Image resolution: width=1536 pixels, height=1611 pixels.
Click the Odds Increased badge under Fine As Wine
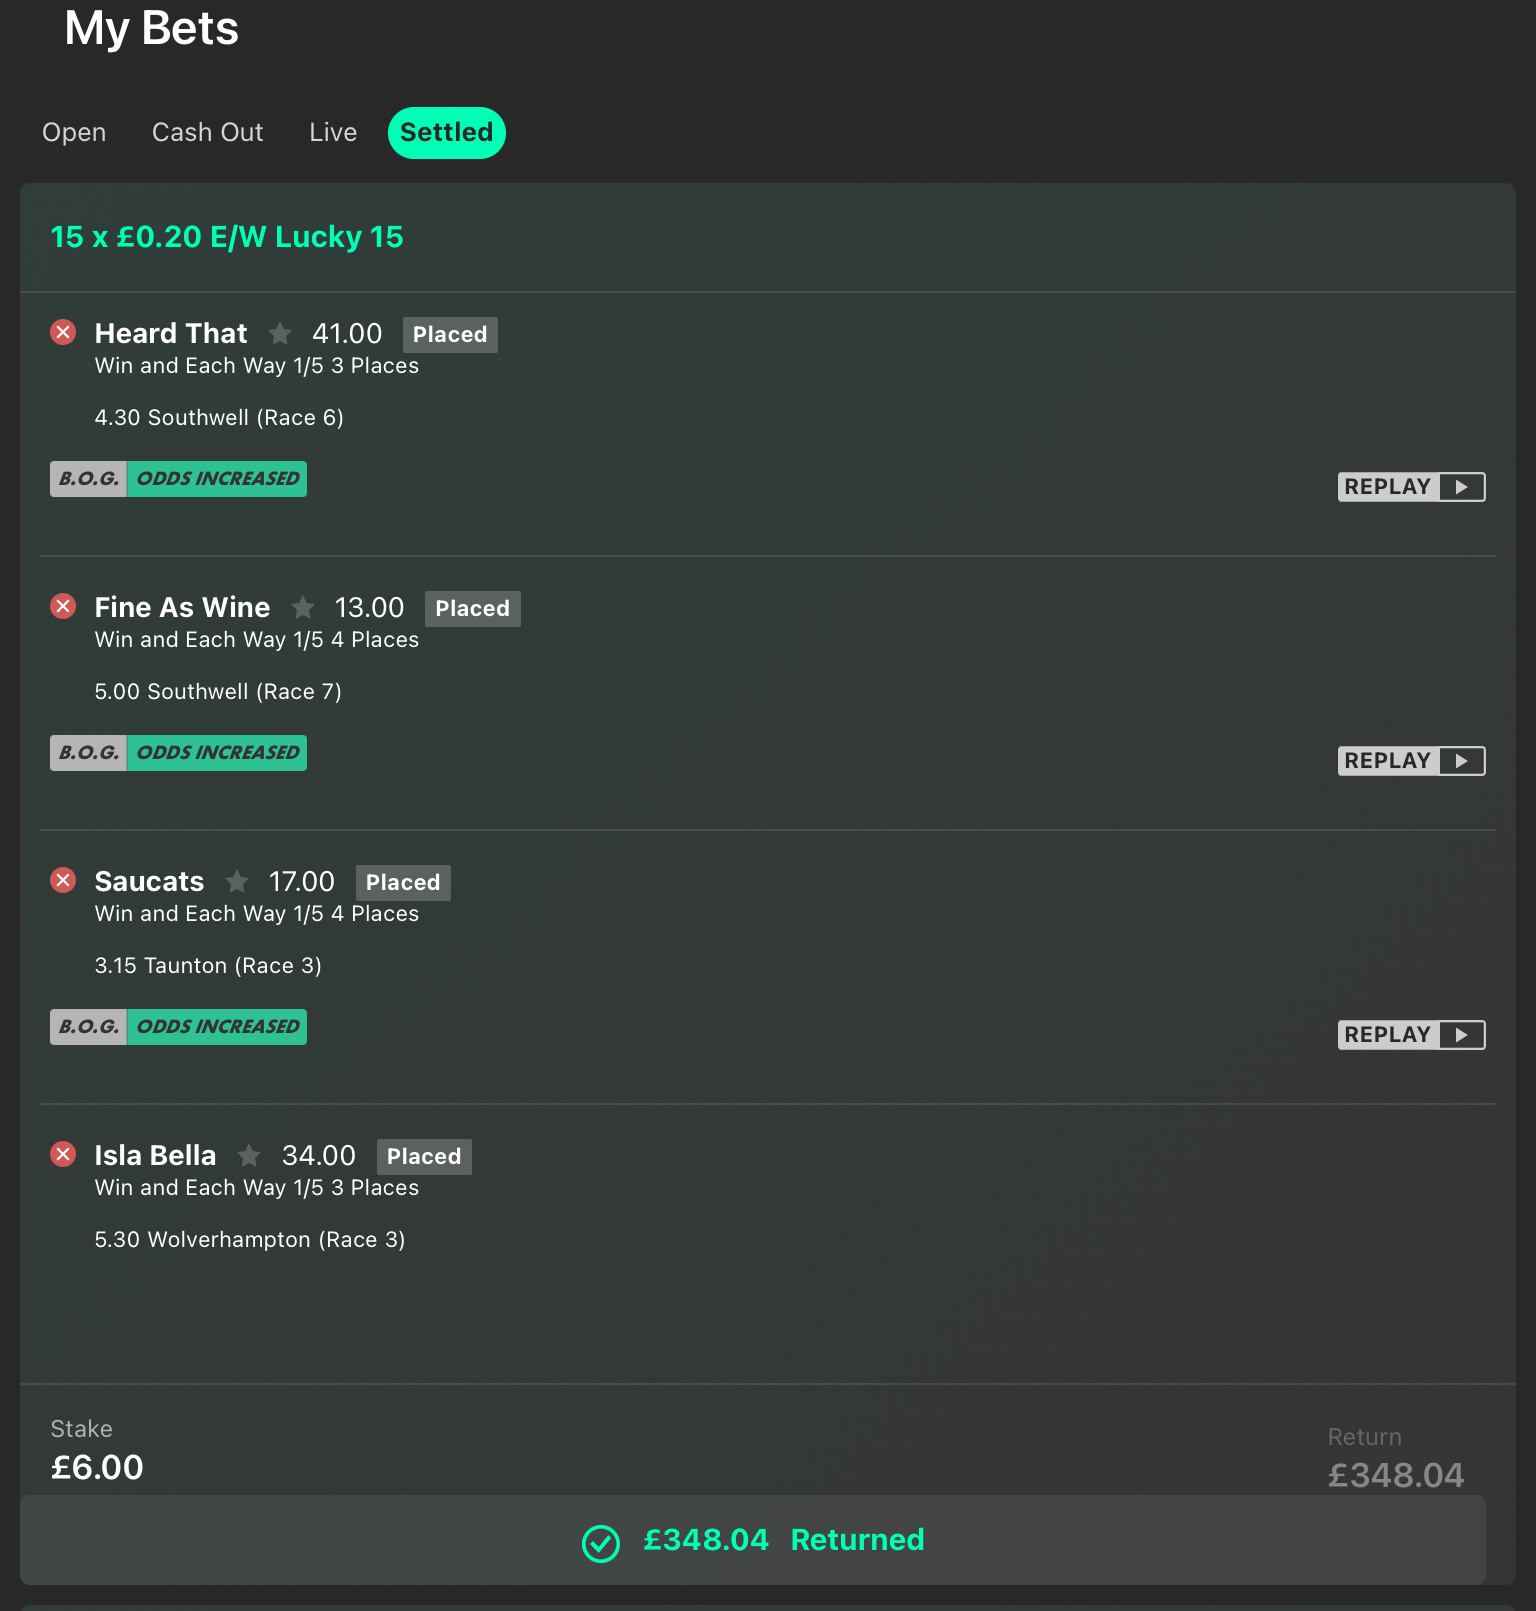coord(217,753)
